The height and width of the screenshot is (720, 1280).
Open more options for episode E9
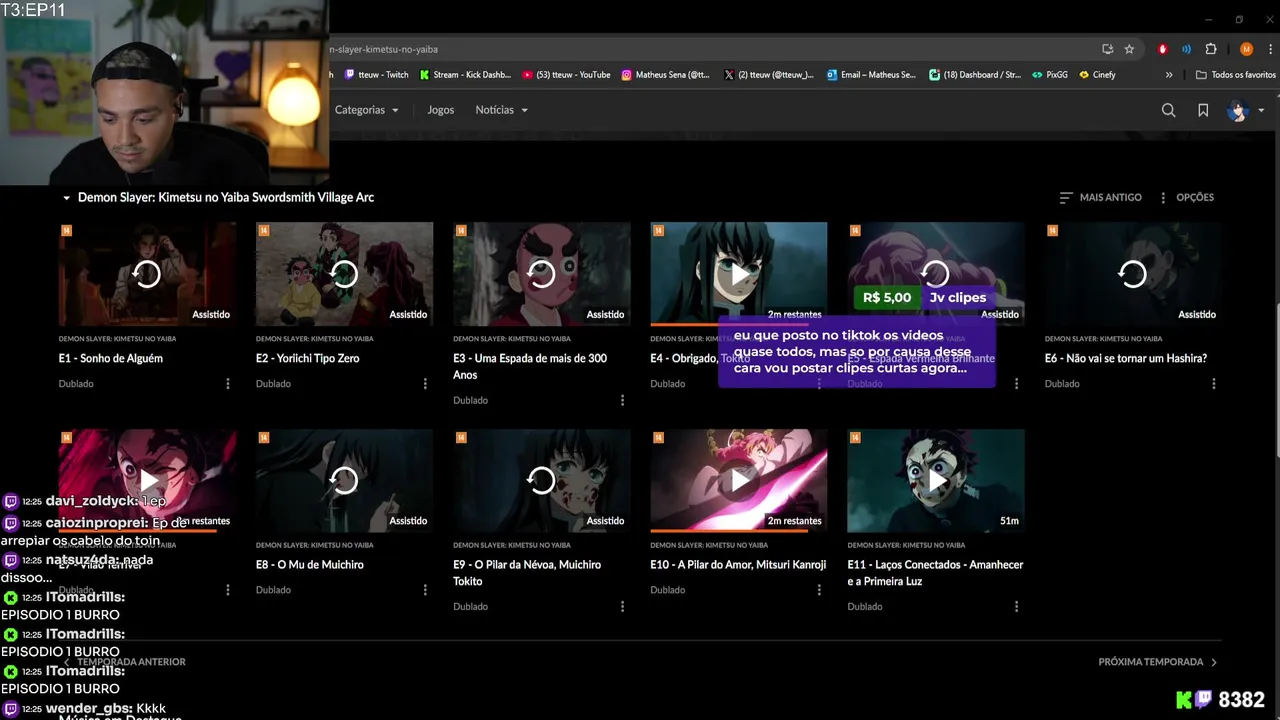pyautogui.click(x=621, y=606)
